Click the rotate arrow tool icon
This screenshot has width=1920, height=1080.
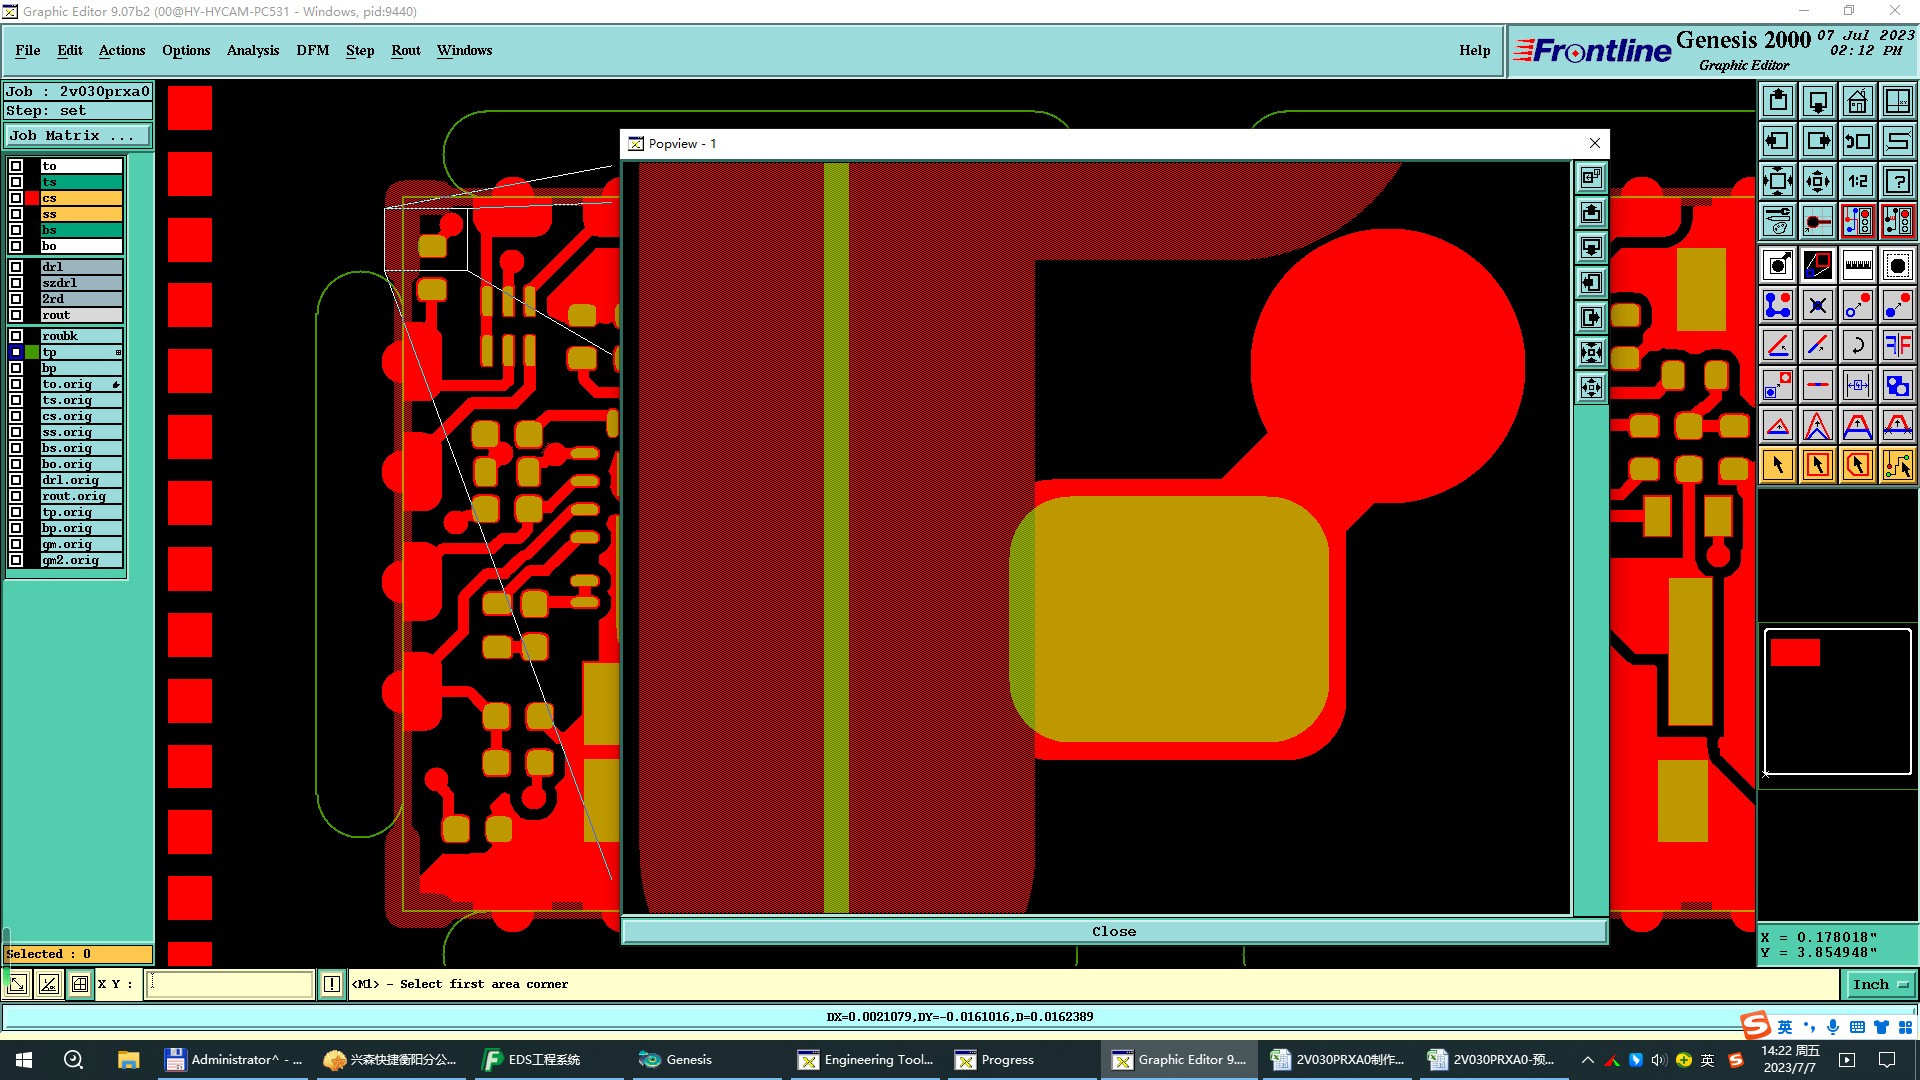click(1857, 345)
